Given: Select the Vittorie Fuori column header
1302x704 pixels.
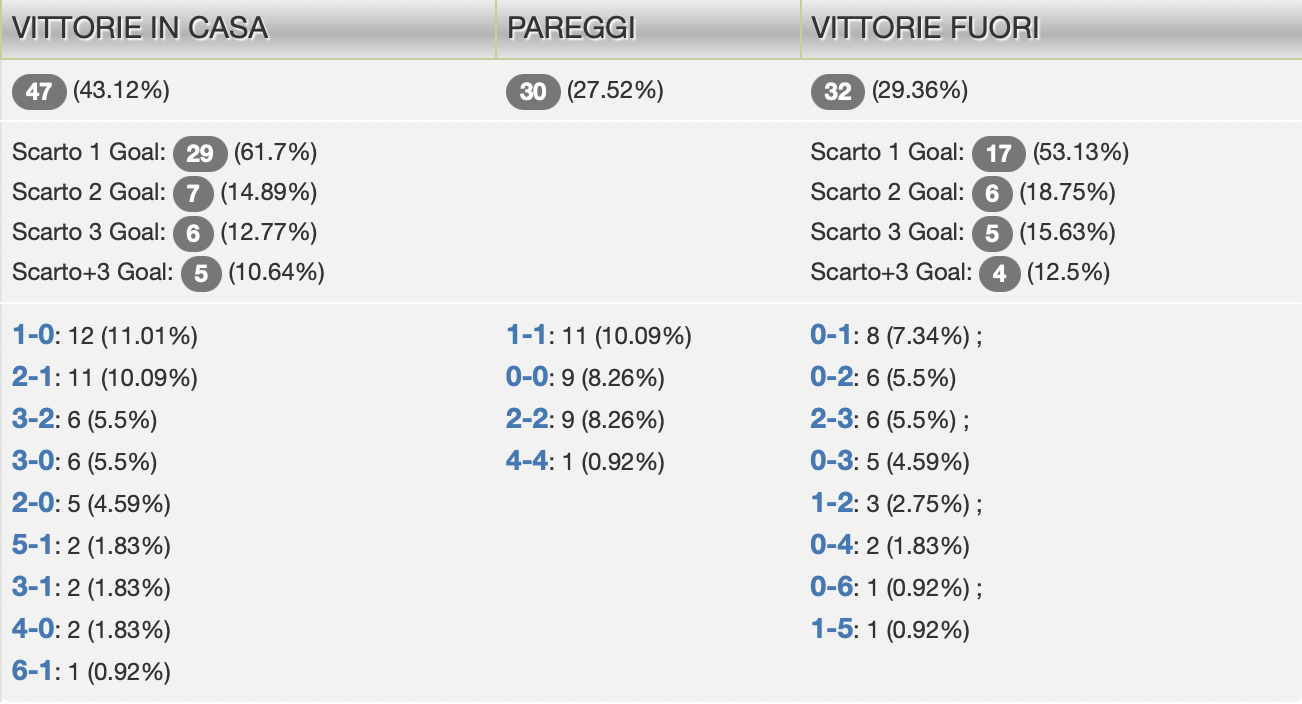Looking at the screenshot, I should pos(925,28).
